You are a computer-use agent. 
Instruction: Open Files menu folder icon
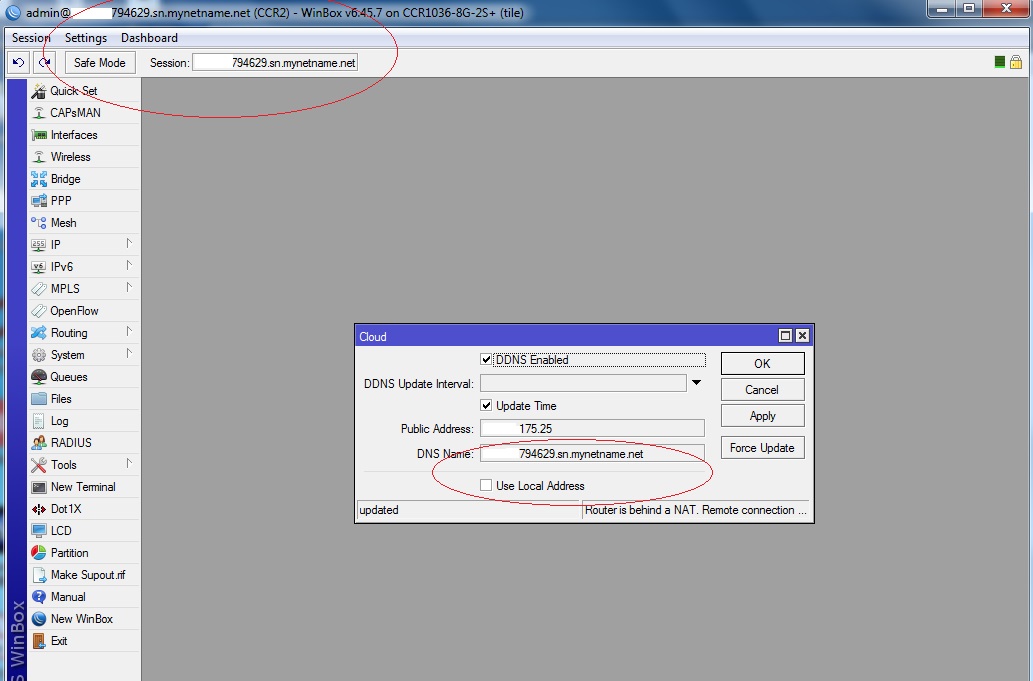pos(39,398)
